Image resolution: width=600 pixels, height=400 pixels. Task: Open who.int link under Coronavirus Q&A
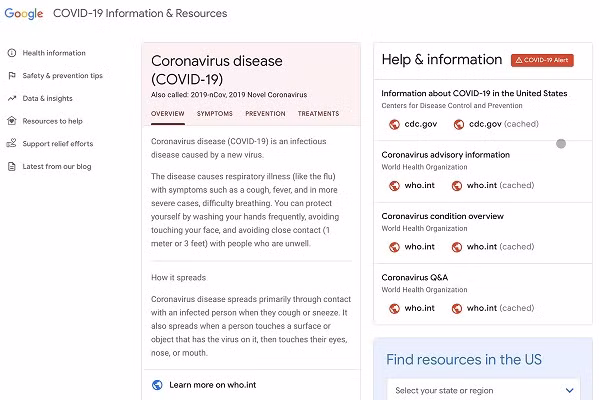click(x=419, y=309)
